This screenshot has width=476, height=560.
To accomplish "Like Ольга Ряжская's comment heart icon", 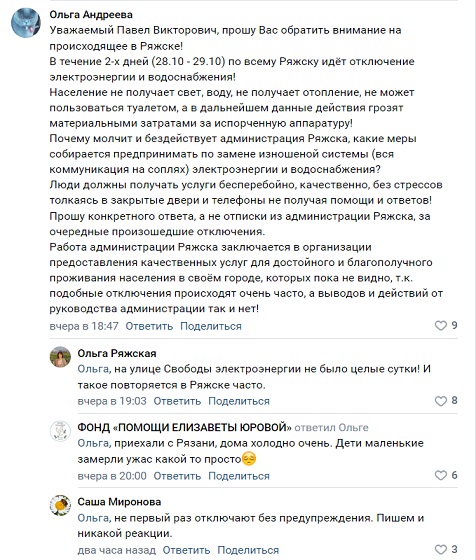I will (441, 401).
